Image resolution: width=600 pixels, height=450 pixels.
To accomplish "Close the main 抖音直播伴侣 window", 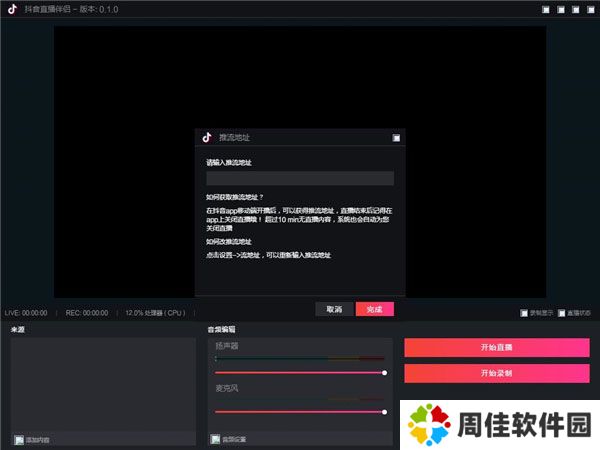I will click(590, 10).
